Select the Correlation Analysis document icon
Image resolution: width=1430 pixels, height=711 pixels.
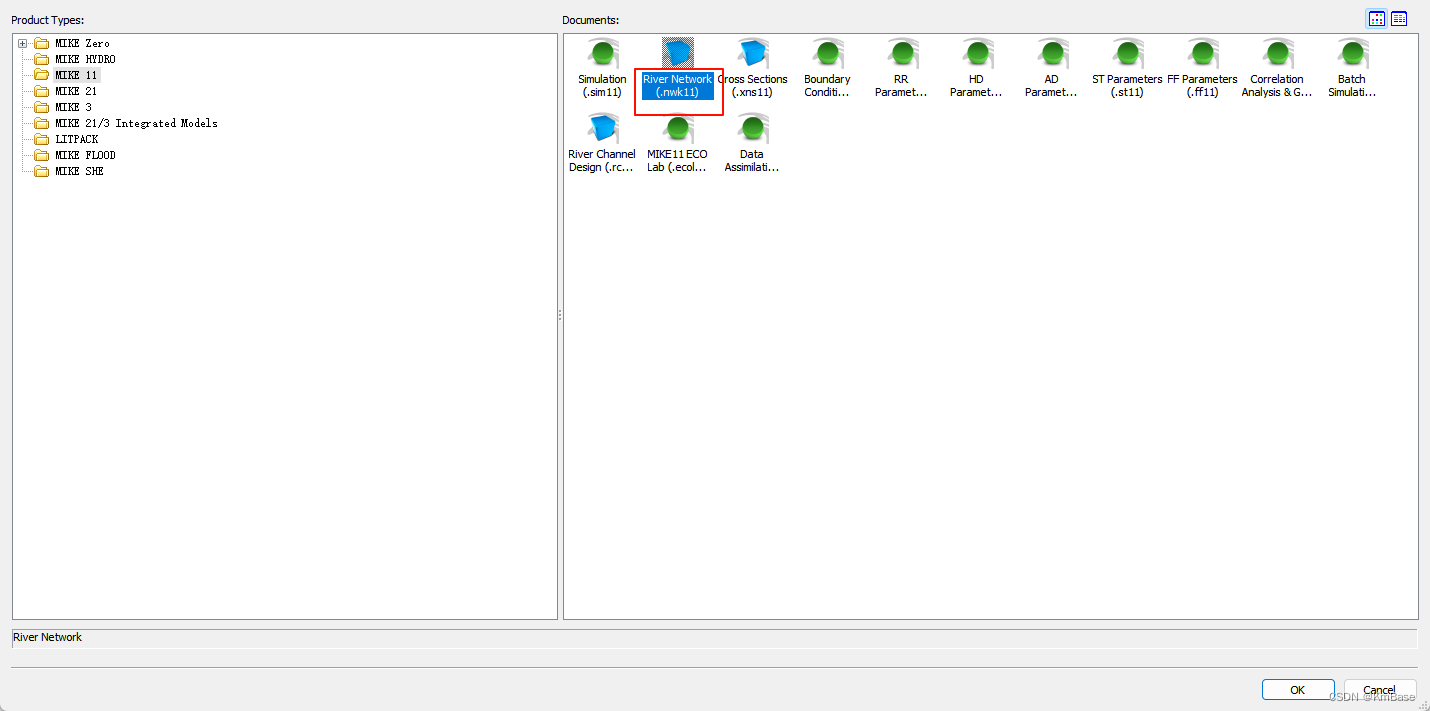point(1277,55)
